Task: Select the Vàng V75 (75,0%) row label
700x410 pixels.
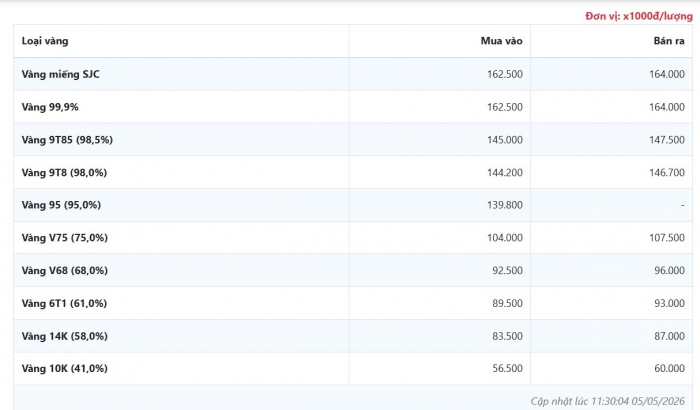Action: (65, 238)
